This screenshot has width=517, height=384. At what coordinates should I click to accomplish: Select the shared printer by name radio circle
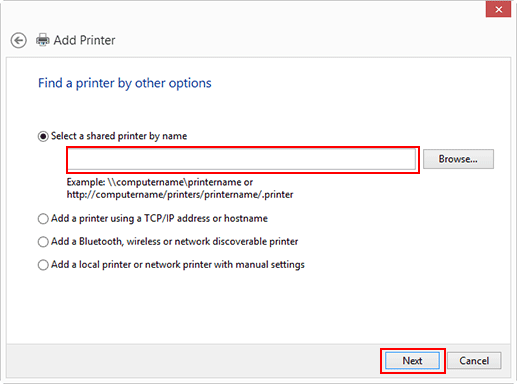point(43,136)
